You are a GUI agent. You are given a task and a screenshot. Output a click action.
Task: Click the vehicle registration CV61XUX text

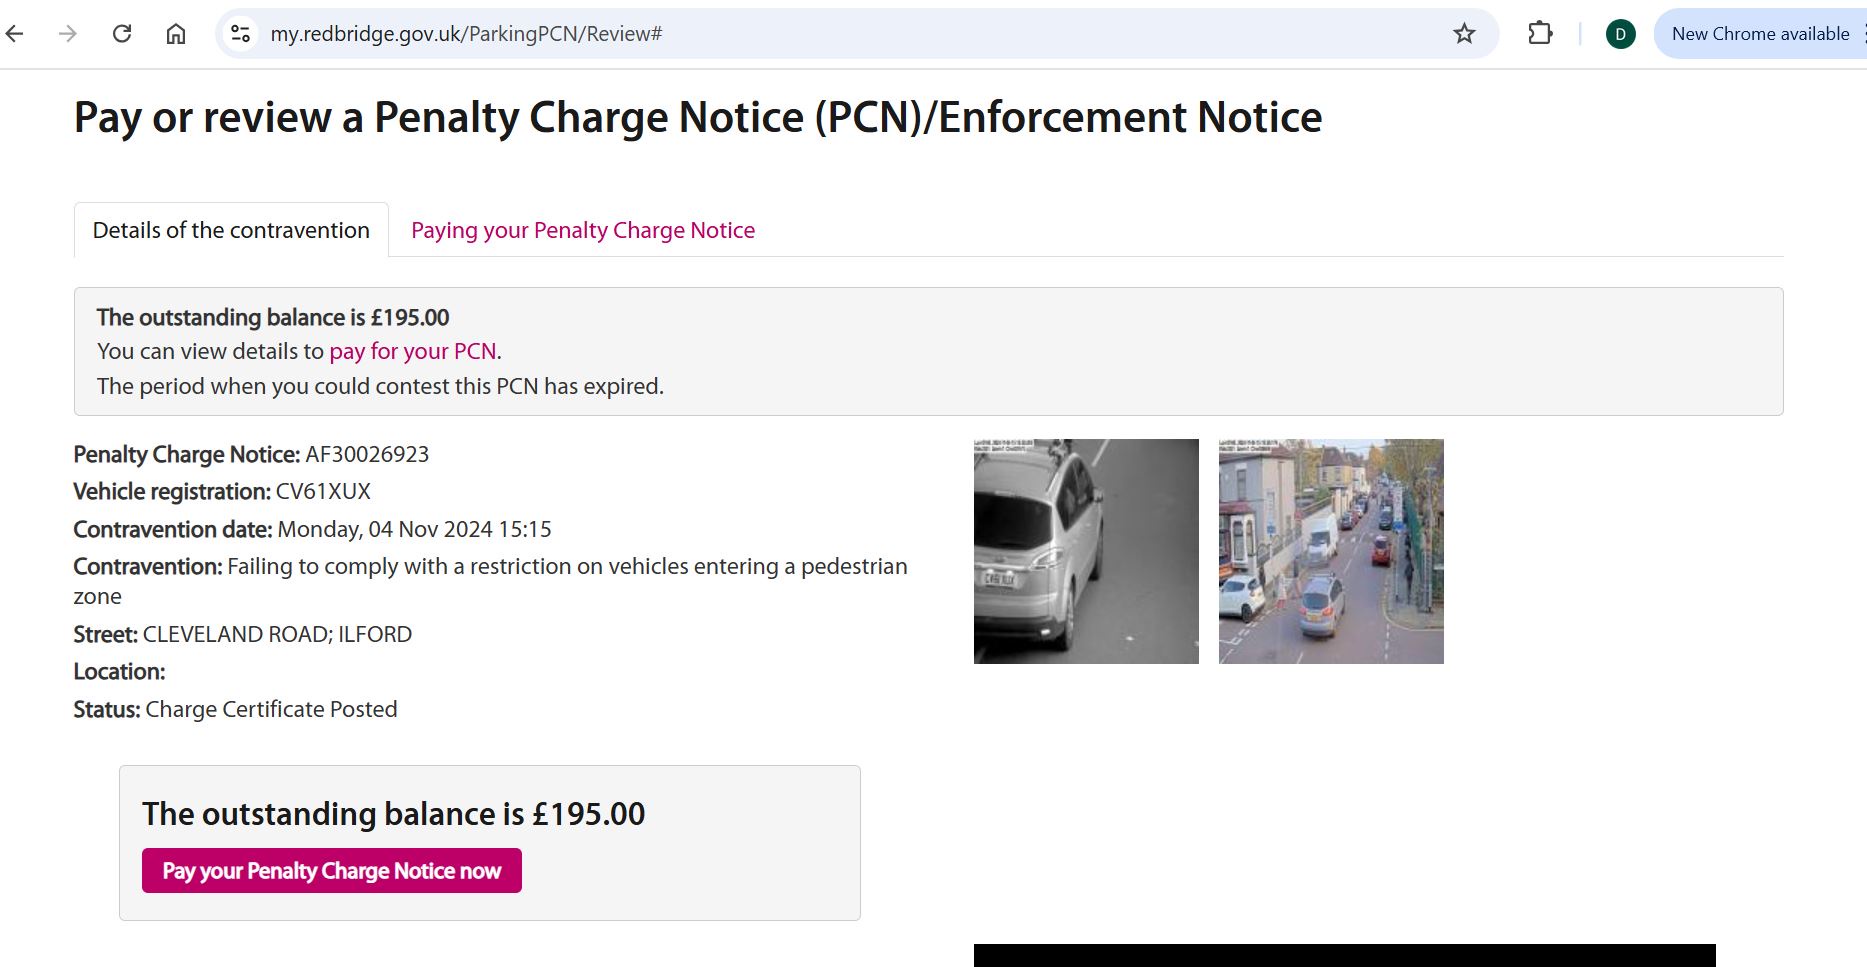click(323, 492)
